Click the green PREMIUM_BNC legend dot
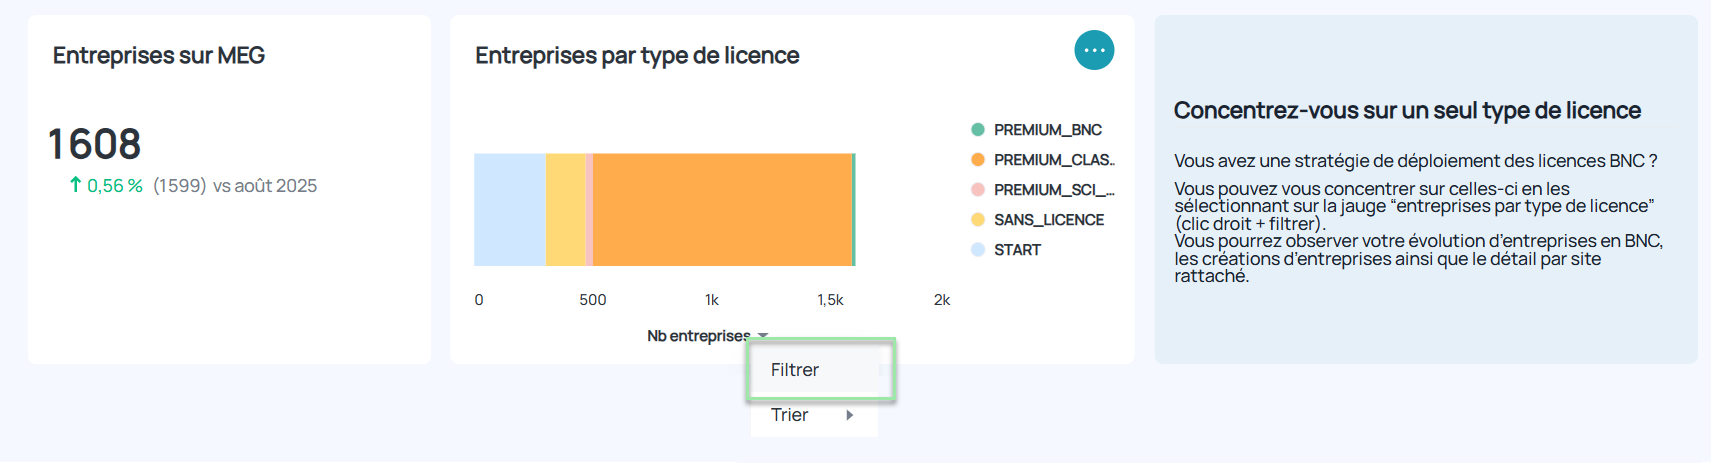The height and width of the screenshot is (463, 1711). 978,130
